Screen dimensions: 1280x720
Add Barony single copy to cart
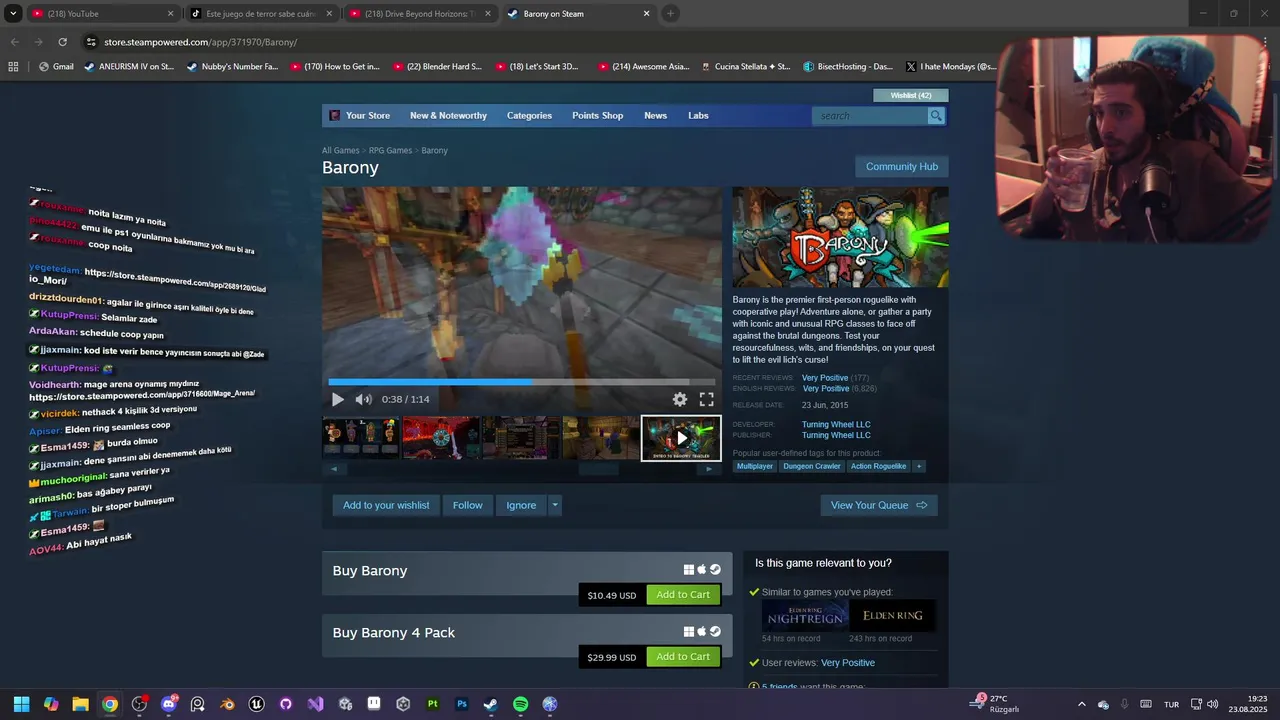pyautogui.click(x=683, y=595)
